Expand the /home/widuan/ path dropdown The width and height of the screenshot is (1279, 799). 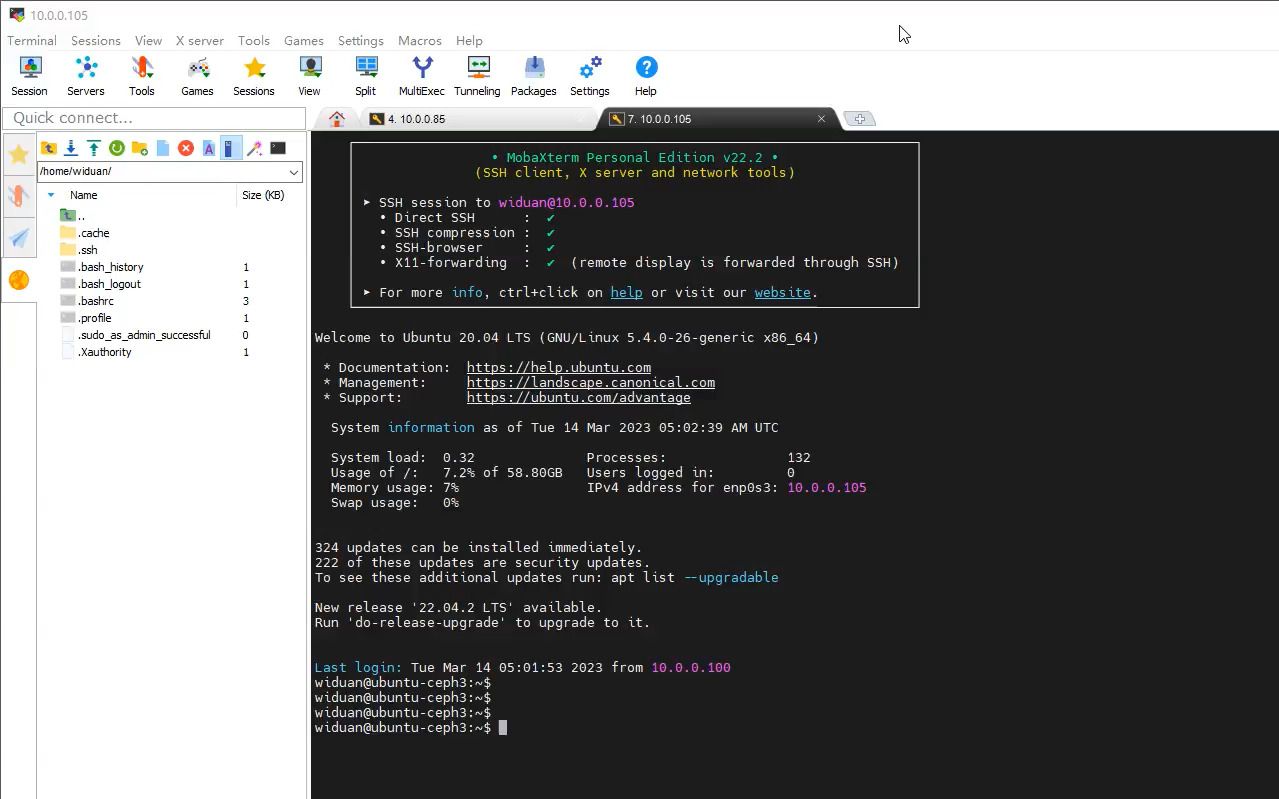(x=293, y=172)
